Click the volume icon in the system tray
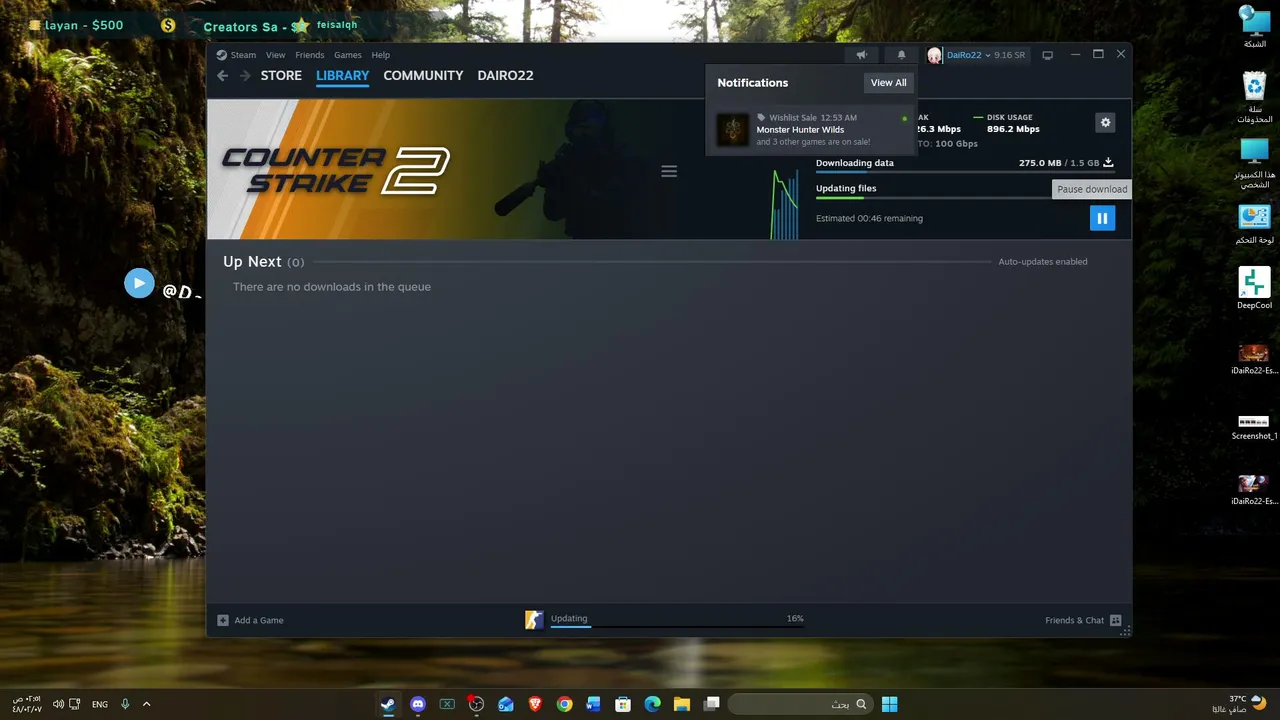Image resolution: width=1280 pixels, height=720 pixels. [58, 704]
